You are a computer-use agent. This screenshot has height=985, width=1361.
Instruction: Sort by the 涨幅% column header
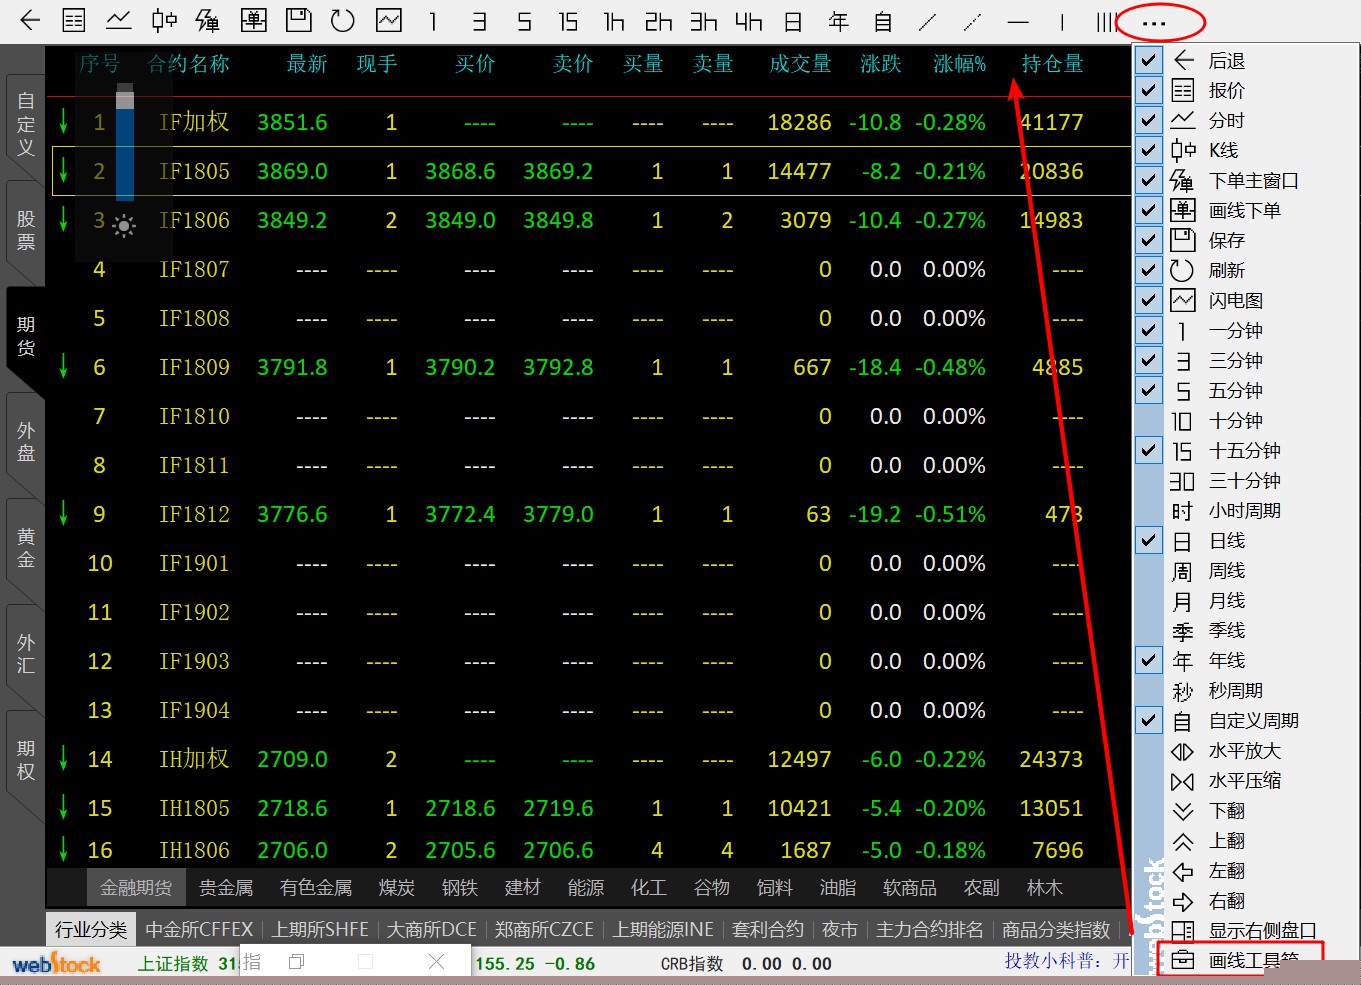(x=959, y=64)
